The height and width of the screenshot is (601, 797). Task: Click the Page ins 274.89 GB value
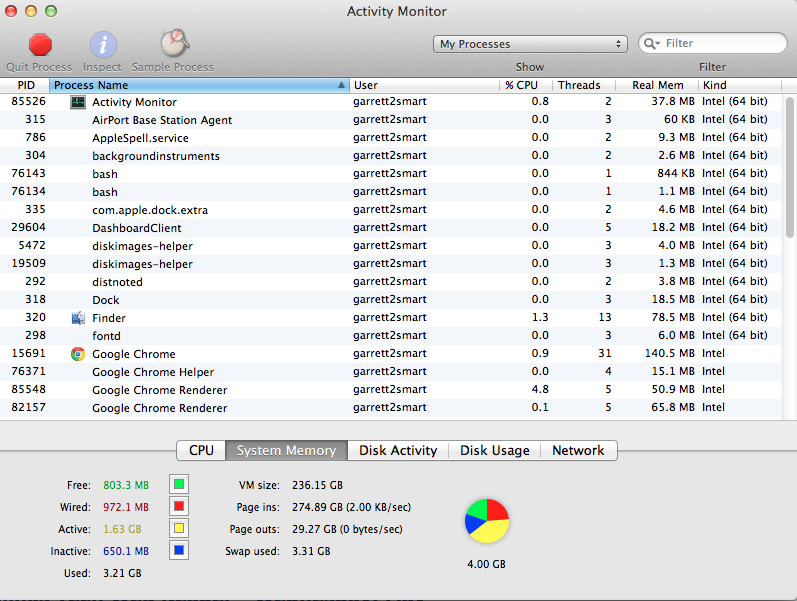tap(351, 507)
